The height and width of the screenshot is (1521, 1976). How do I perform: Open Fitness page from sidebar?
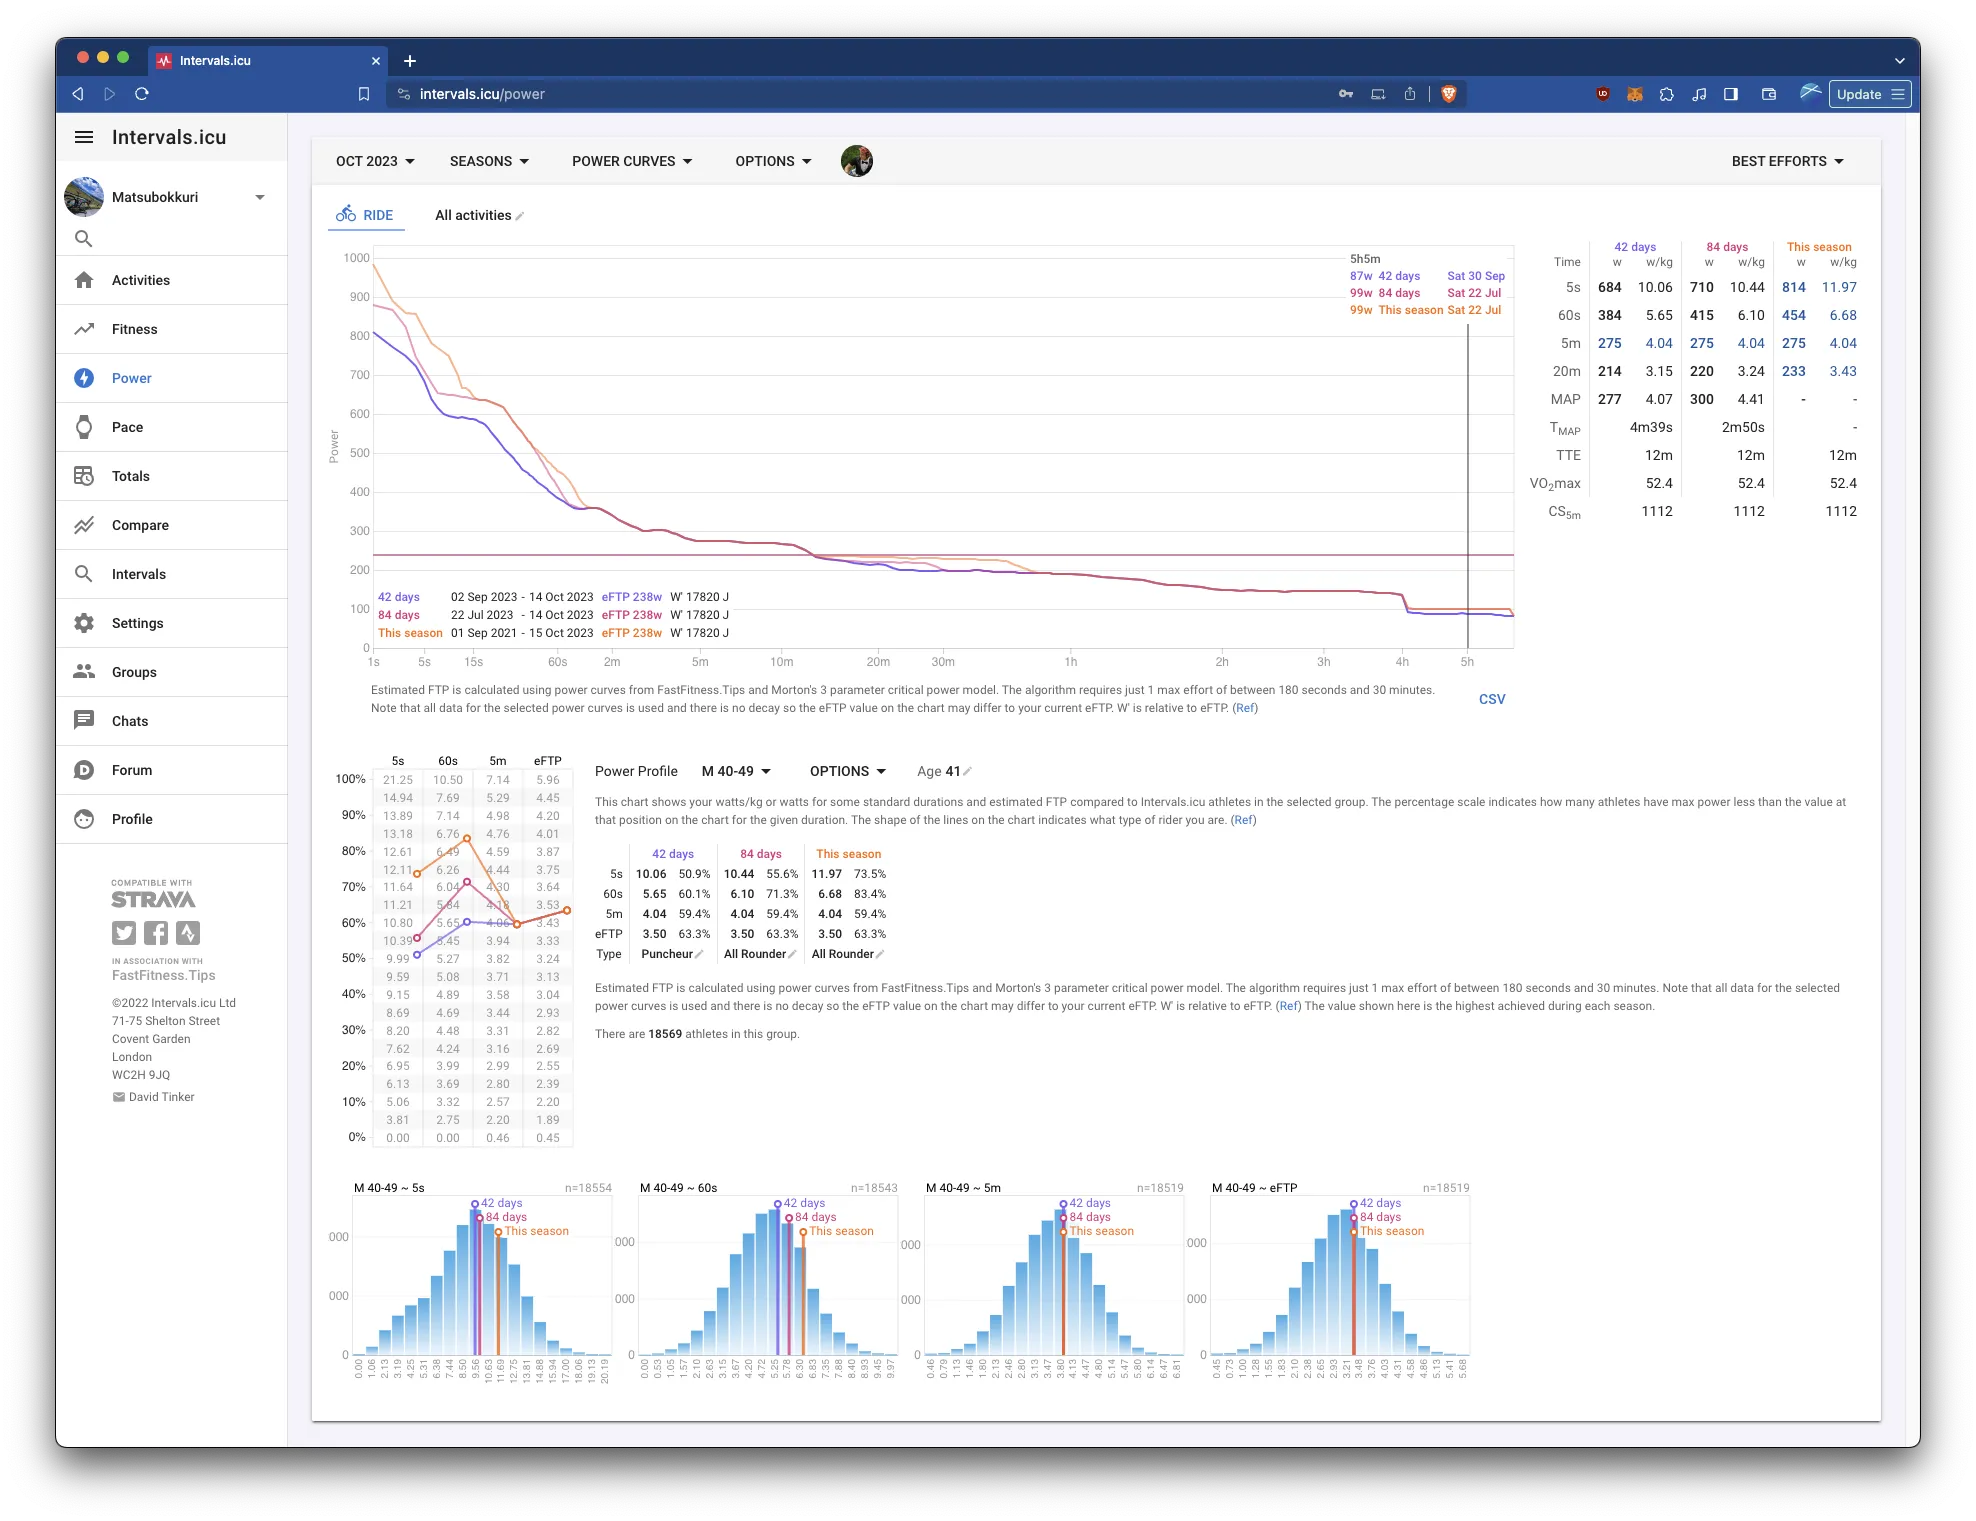coord(134,329)
